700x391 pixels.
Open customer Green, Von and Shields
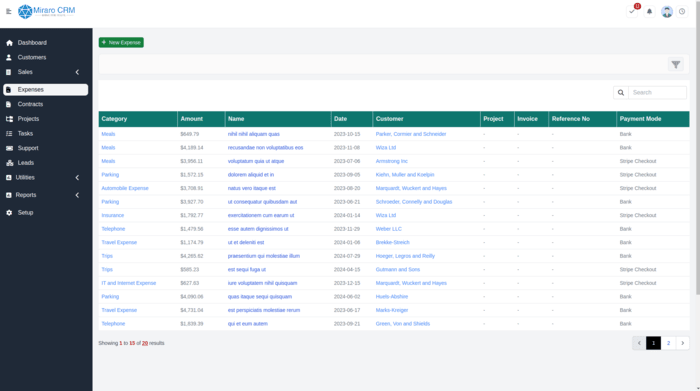[403, 324]
